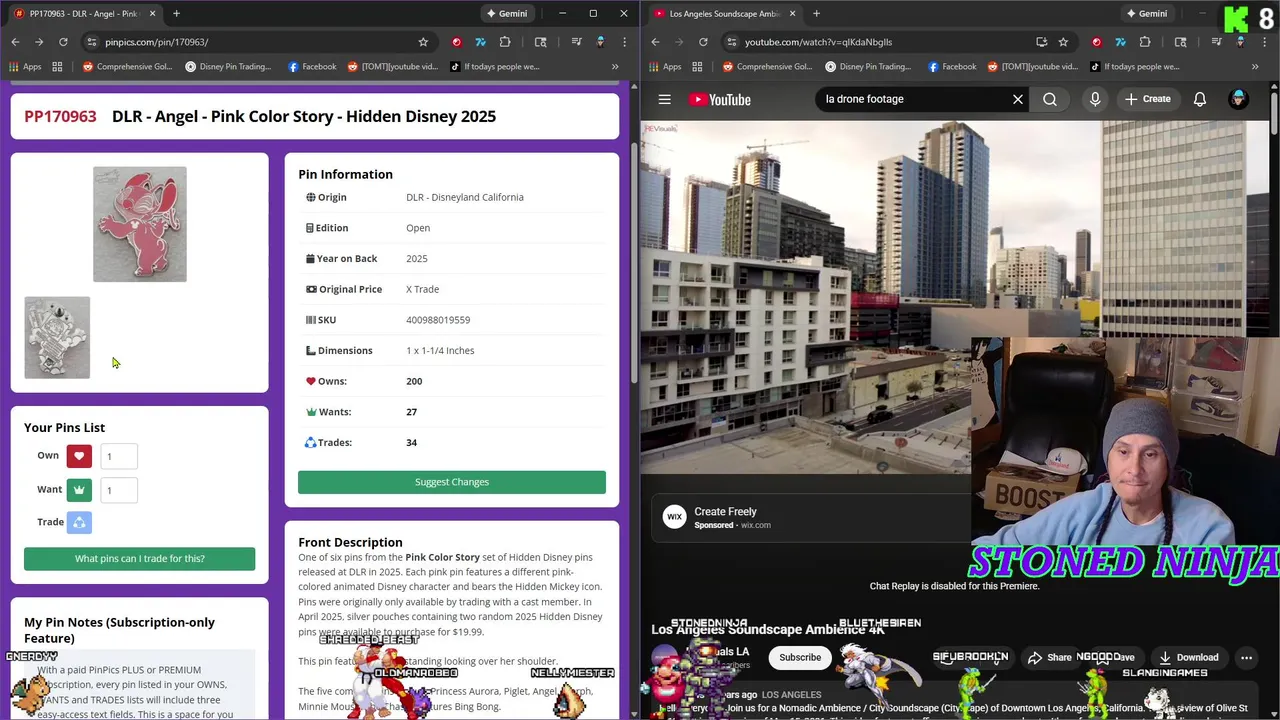Click install app icon in YouTube address bar
1280x720 pixels.
pos(1042,42)
